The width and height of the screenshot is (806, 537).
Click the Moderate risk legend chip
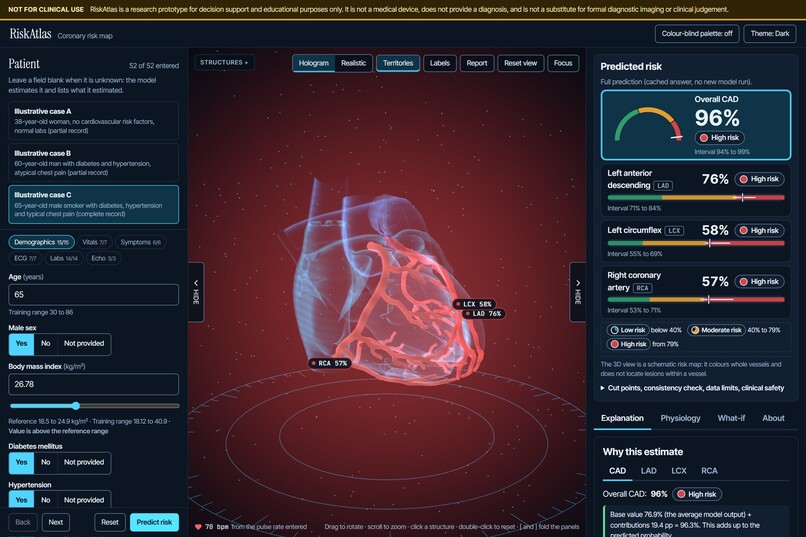tap(716, 330)
